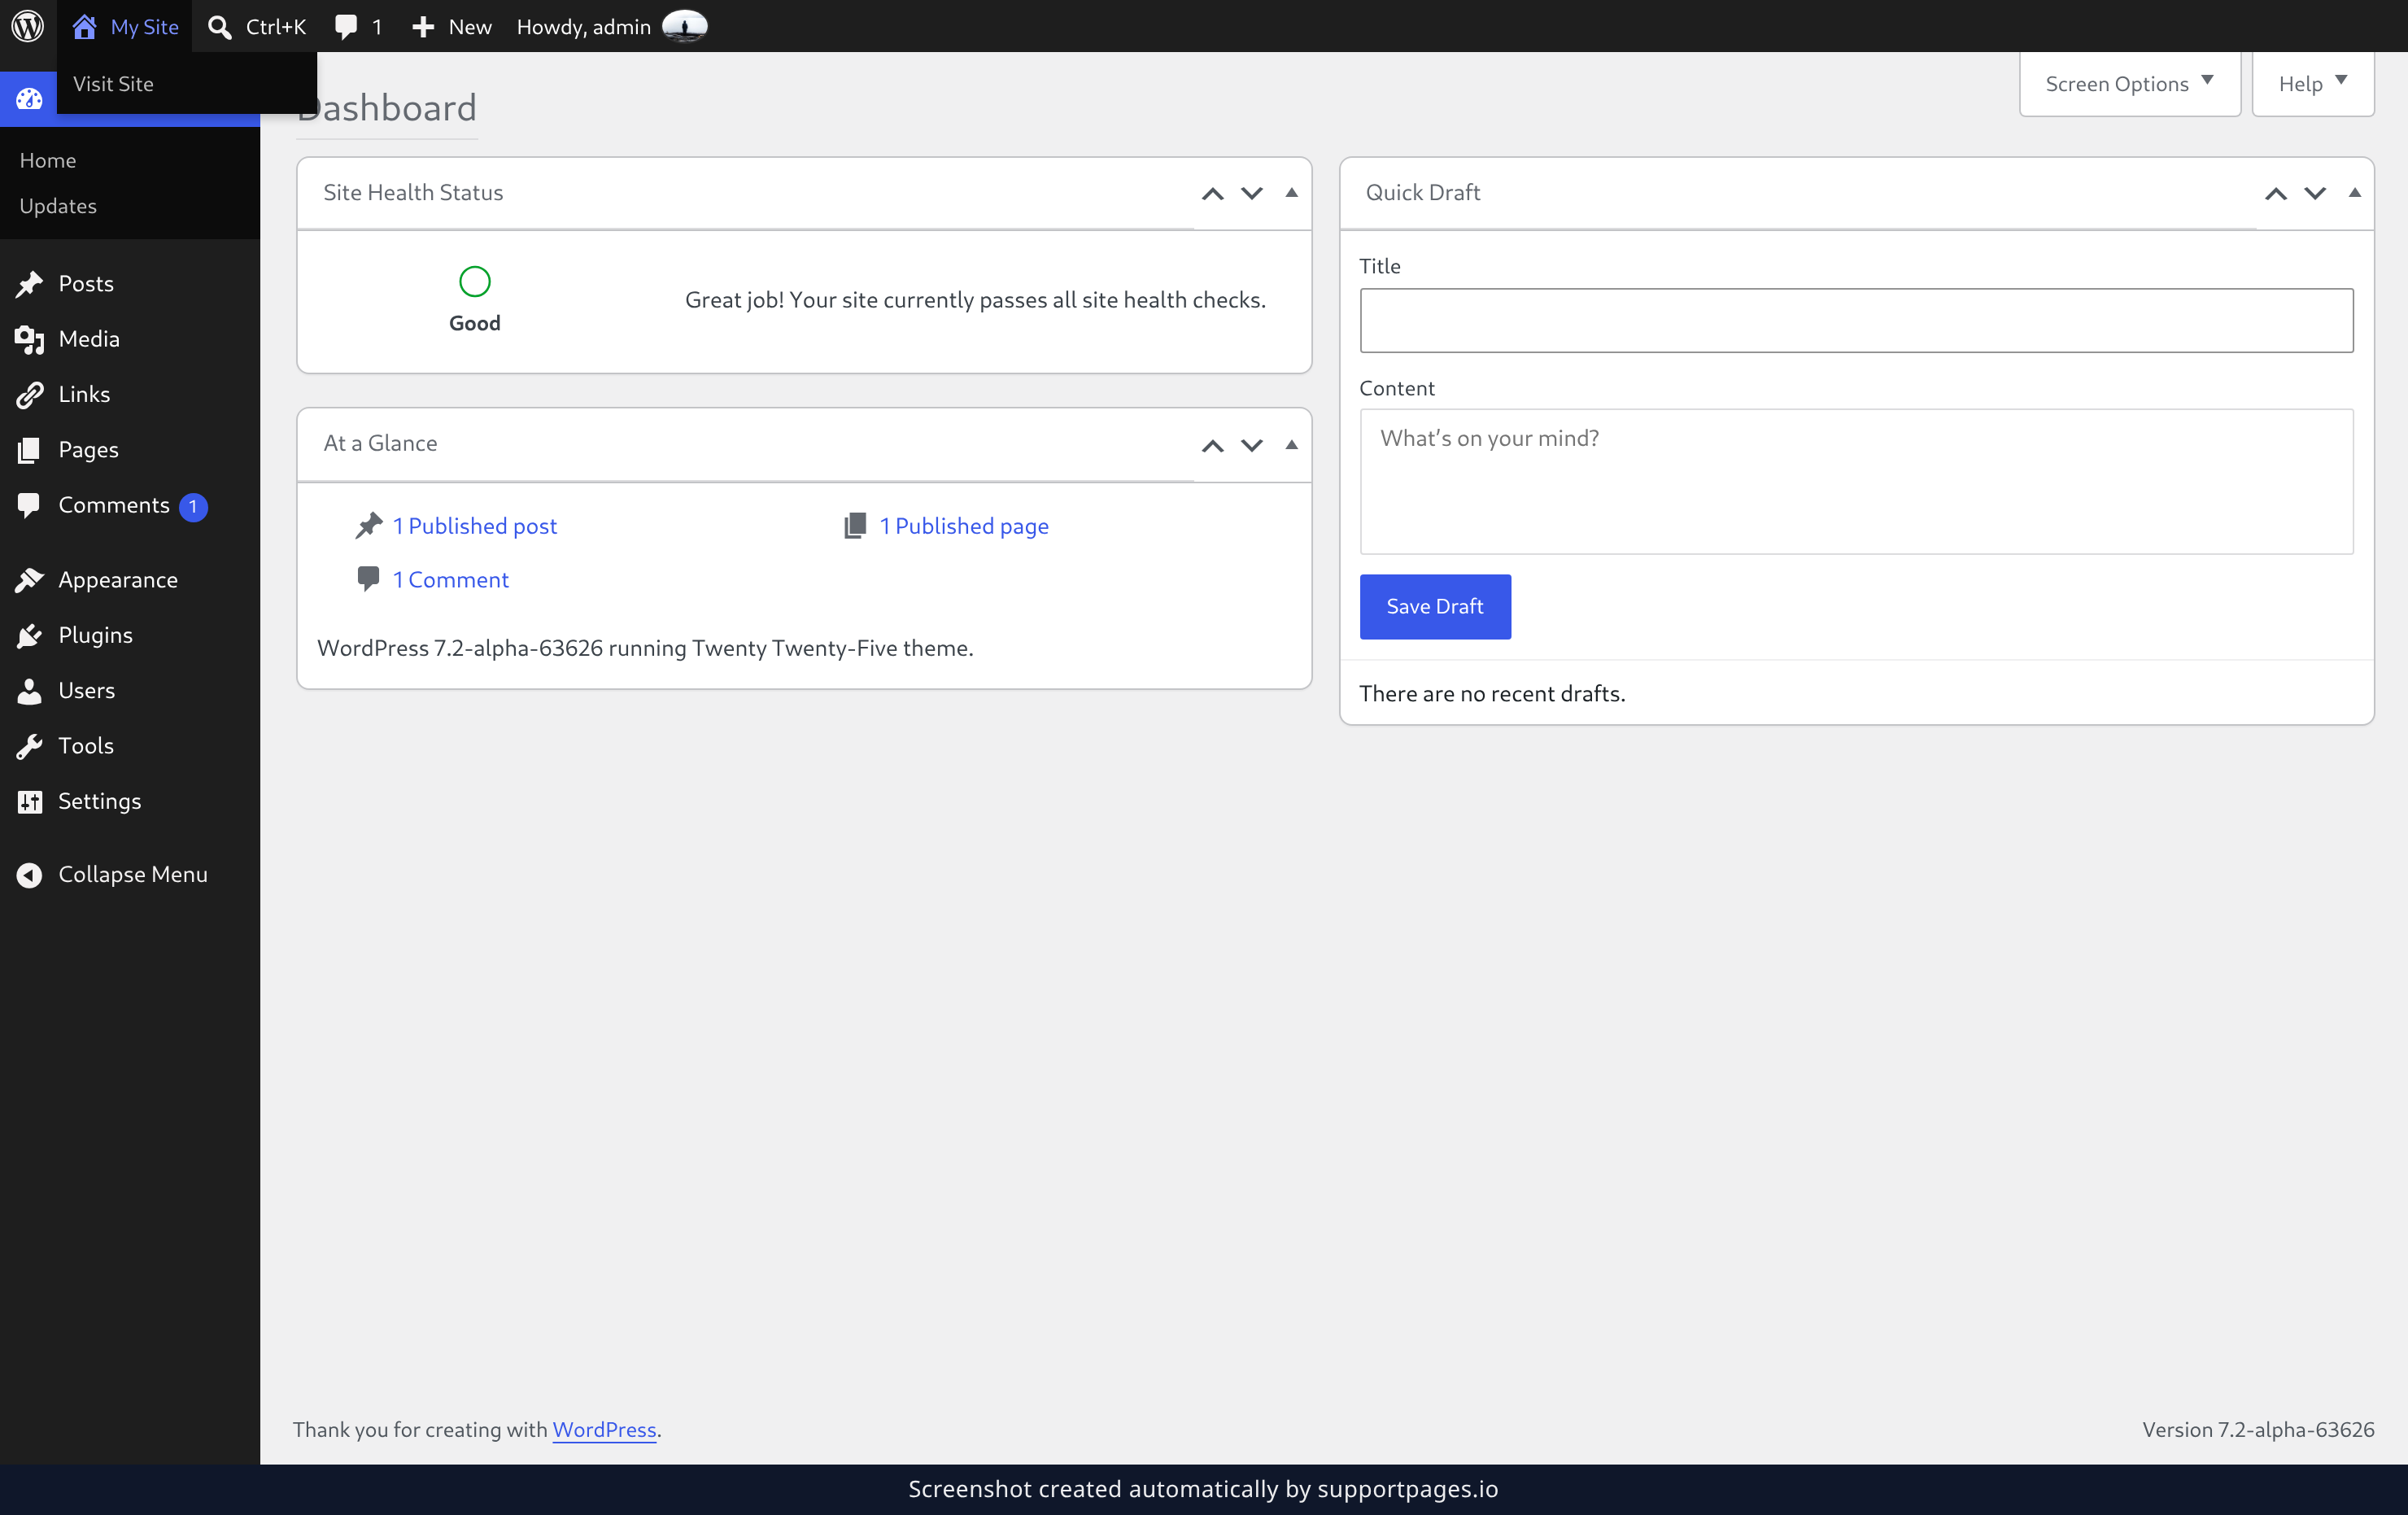Click the Settings sliders icon
The width and height of the screenshot is (2408, 1515).
tap(30, 802)
